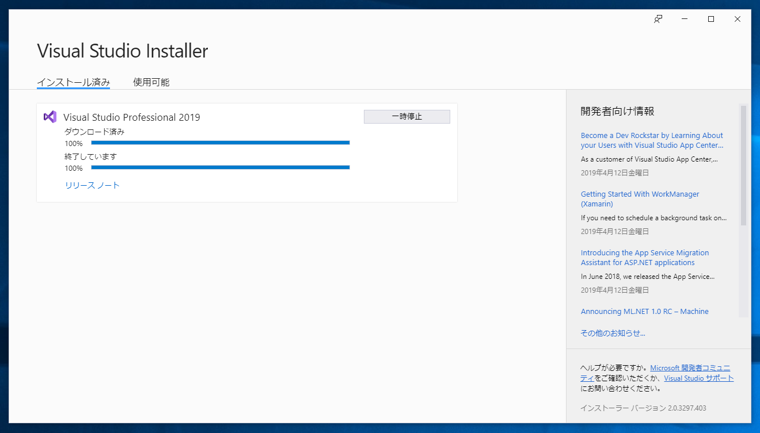Screen dimensions: 760x433
Task: Click the 'As a customer of Visual Studio App Center' text
Action: [649, 159]
